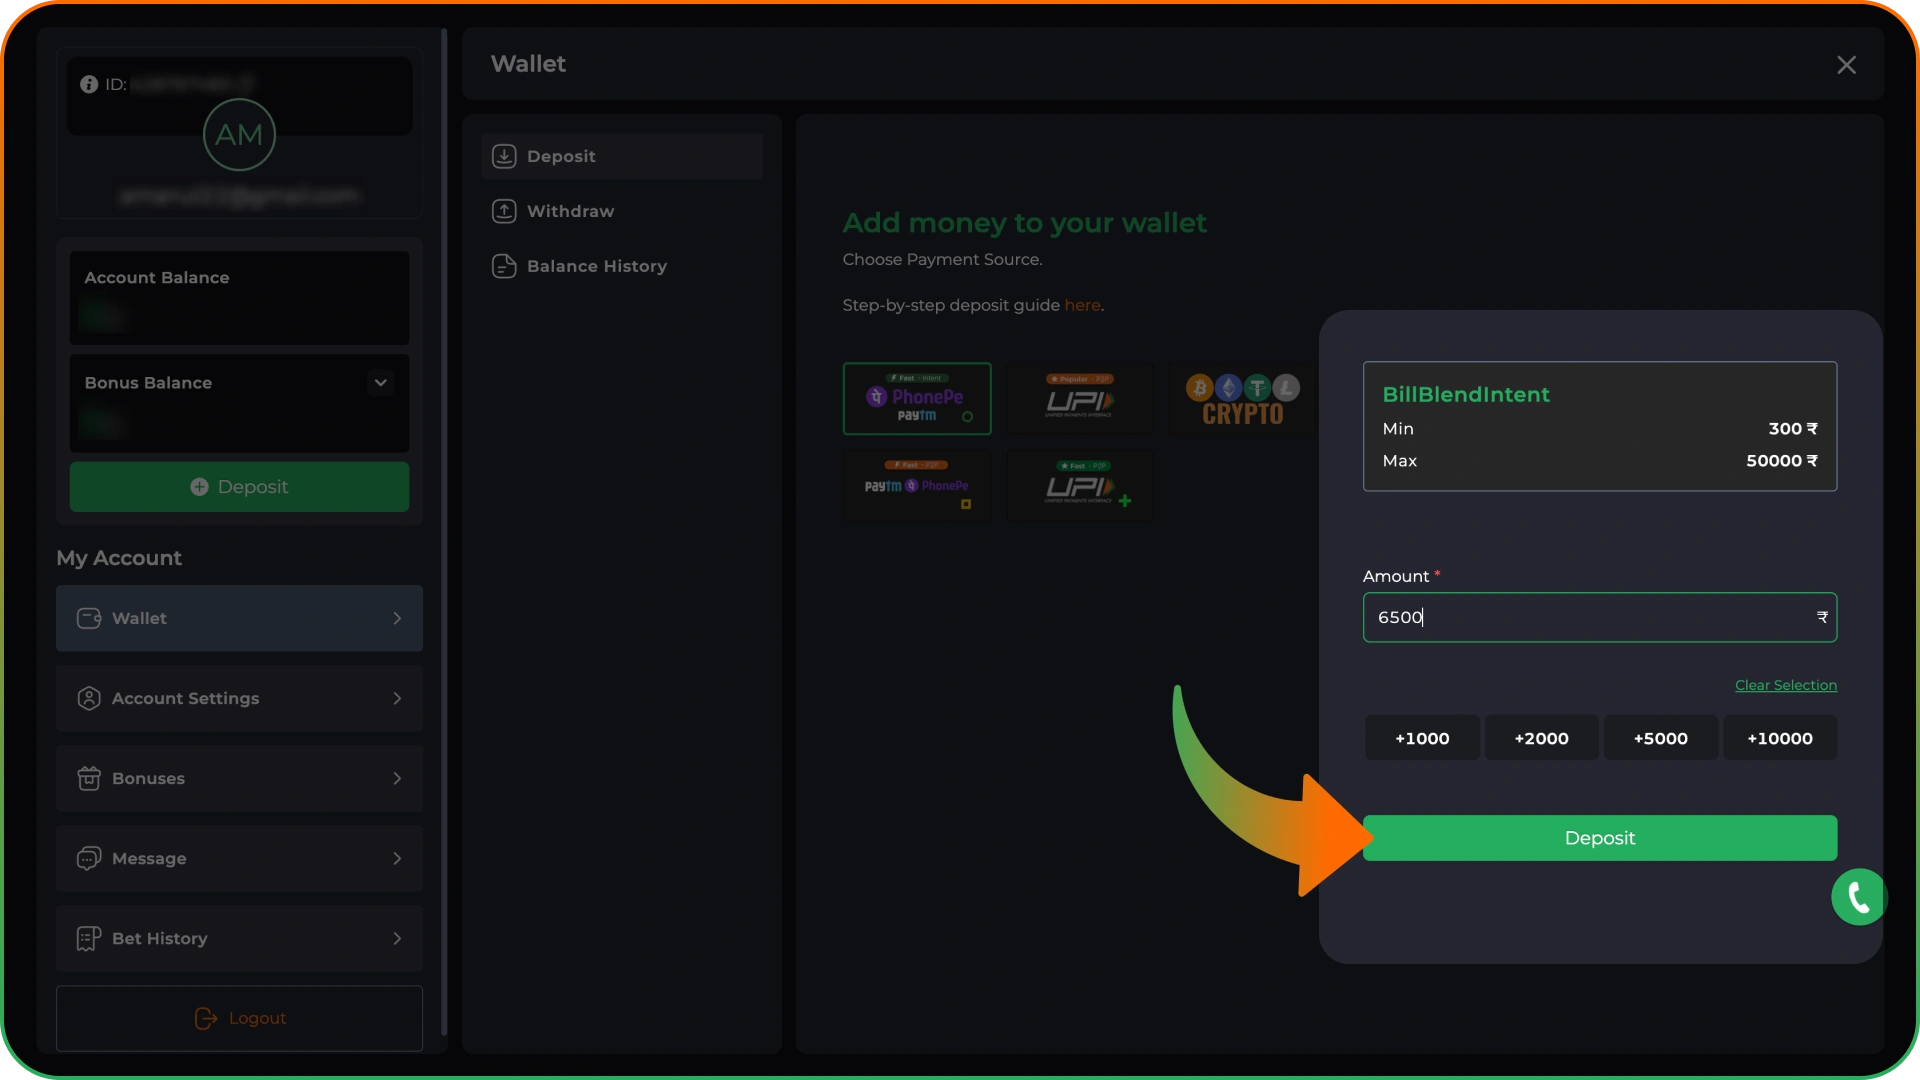Open the Bet History section
Image resolution: width=1920 pixels, height=1080 pixels.
click(239, 938)
